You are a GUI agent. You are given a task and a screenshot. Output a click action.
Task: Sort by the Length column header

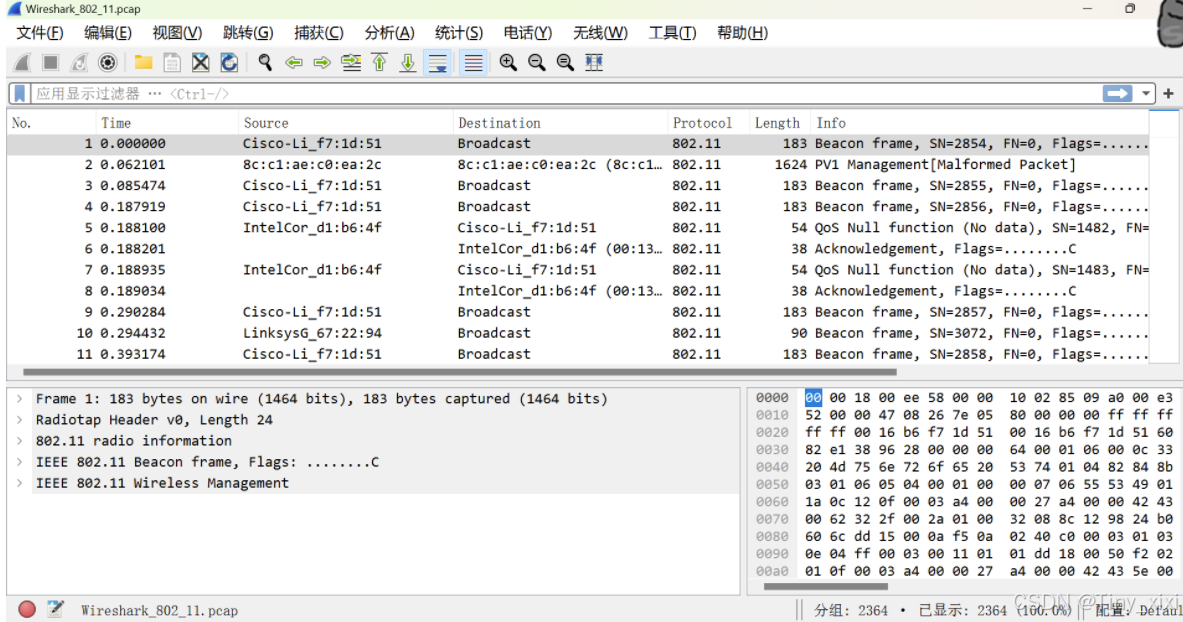[x=780, y=123]
